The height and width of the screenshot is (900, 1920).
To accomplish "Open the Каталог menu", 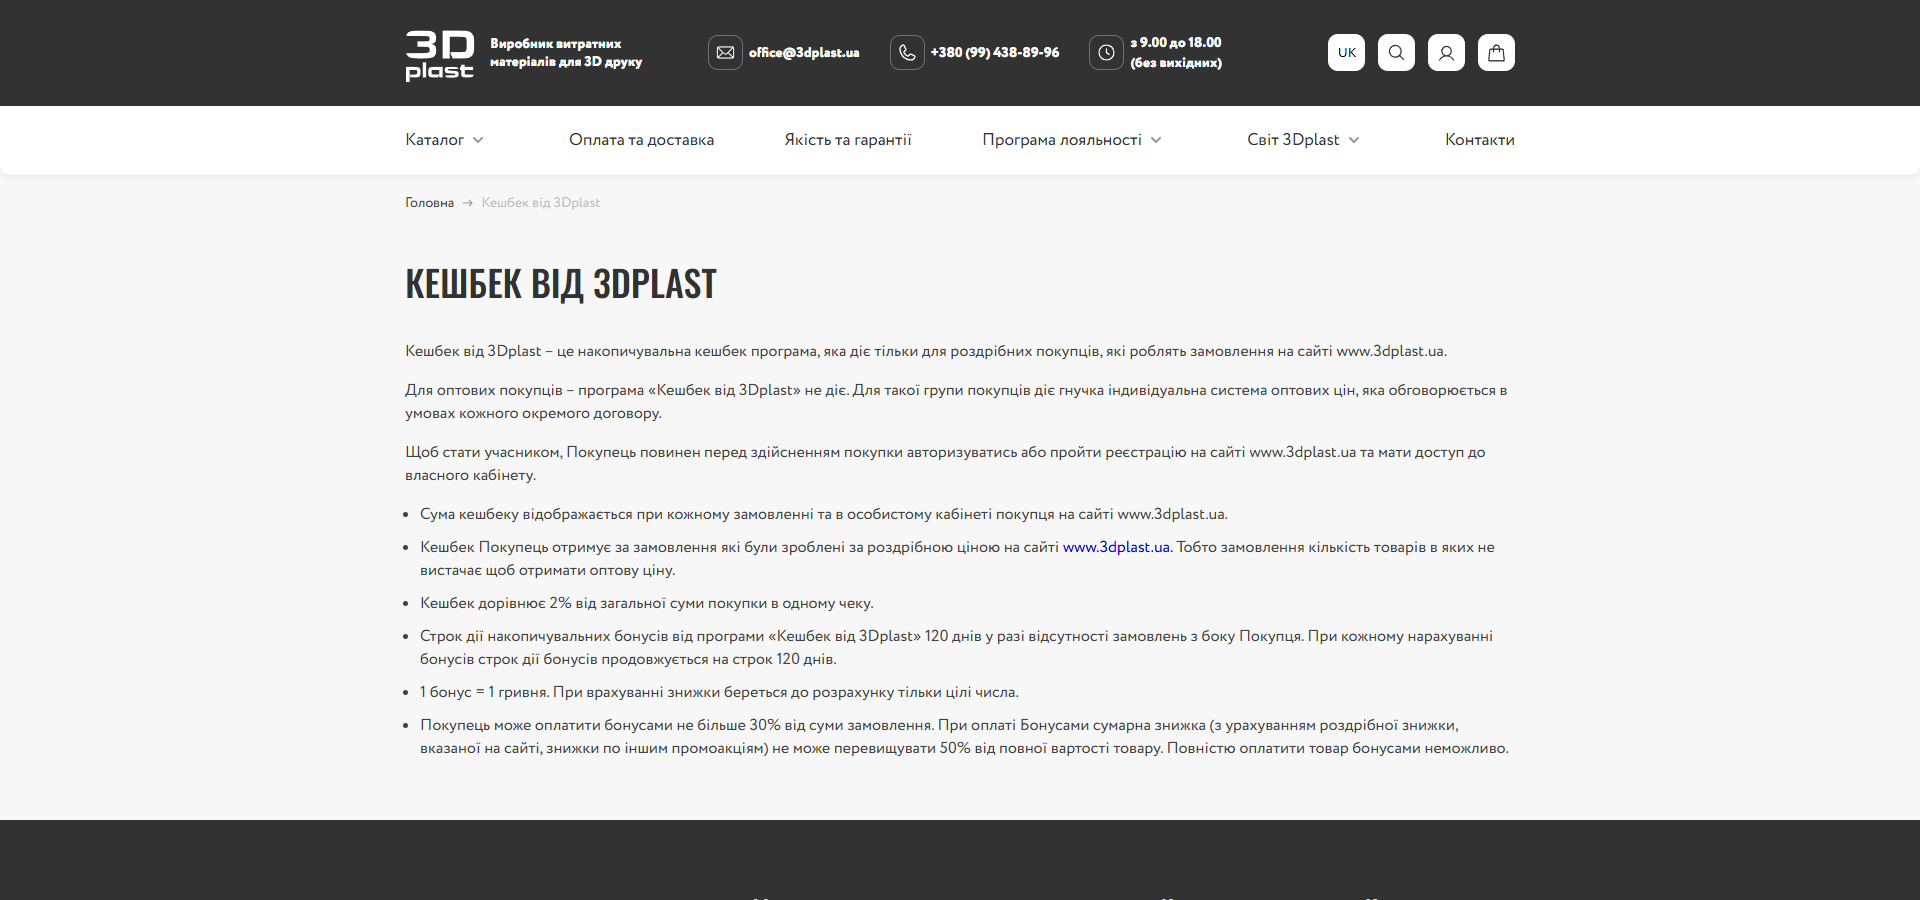I will pyautogui.click(x=434, y=140).
